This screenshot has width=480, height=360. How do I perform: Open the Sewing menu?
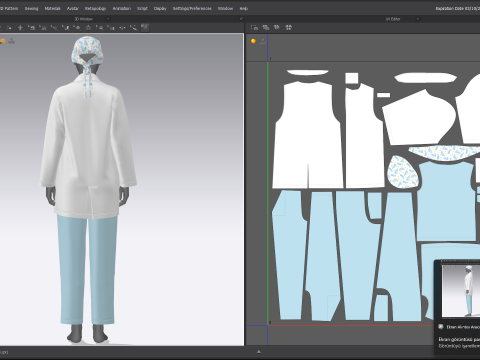coord(31,8)
